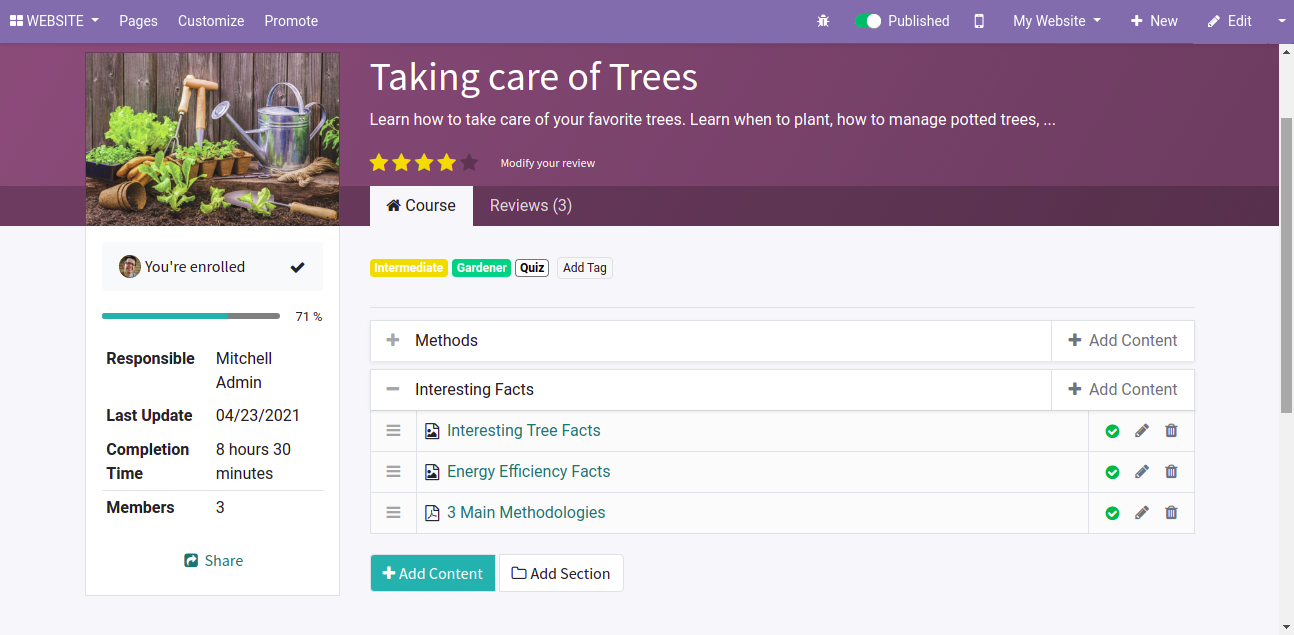Open mobile preview phone icon
The width and height of the screenshot is (1294, 635).
coord(979,21)
